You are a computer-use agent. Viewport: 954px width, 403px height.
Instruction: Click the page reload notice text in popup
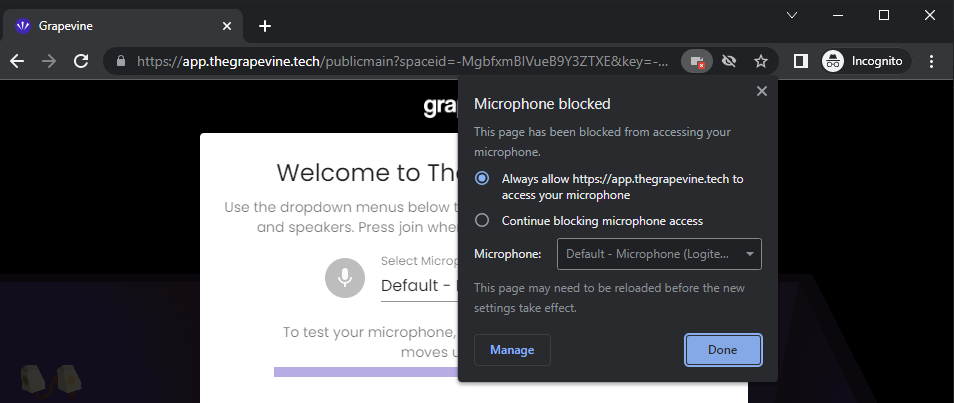point(609,298)
